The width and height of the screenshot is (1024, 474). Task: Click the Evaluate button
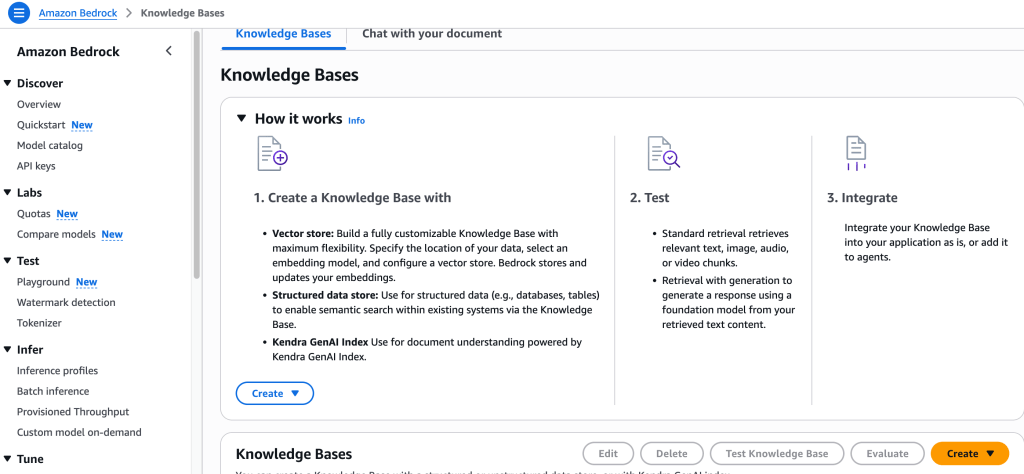[x=887, y=453]
